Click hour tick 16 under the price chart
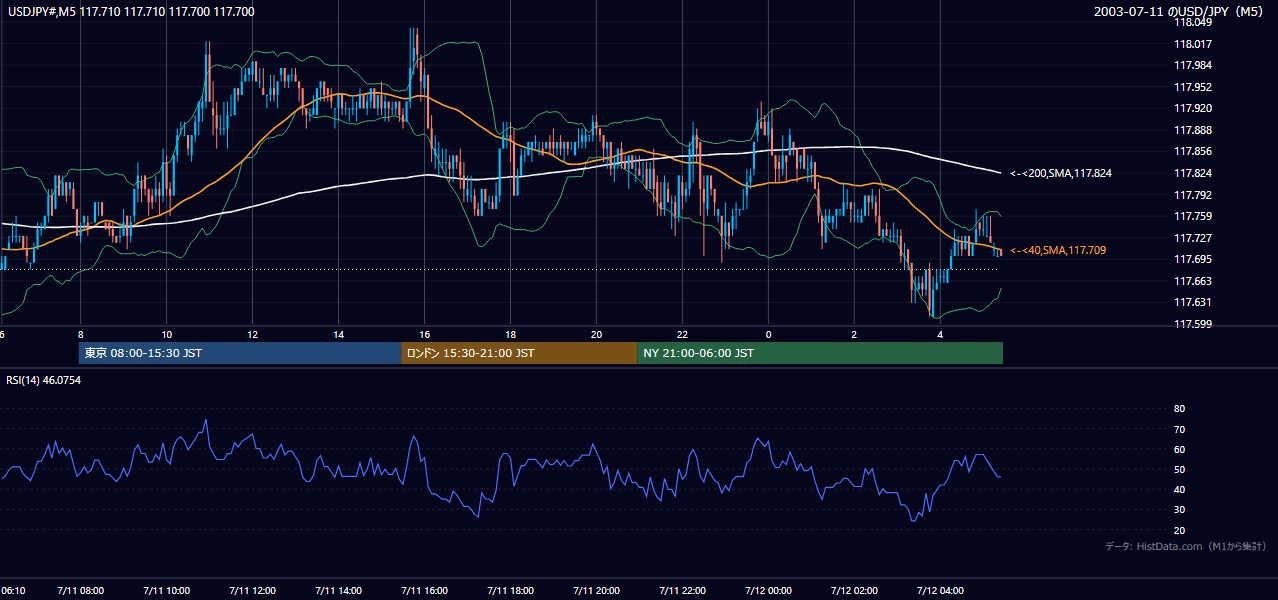 tap(424, 334)
